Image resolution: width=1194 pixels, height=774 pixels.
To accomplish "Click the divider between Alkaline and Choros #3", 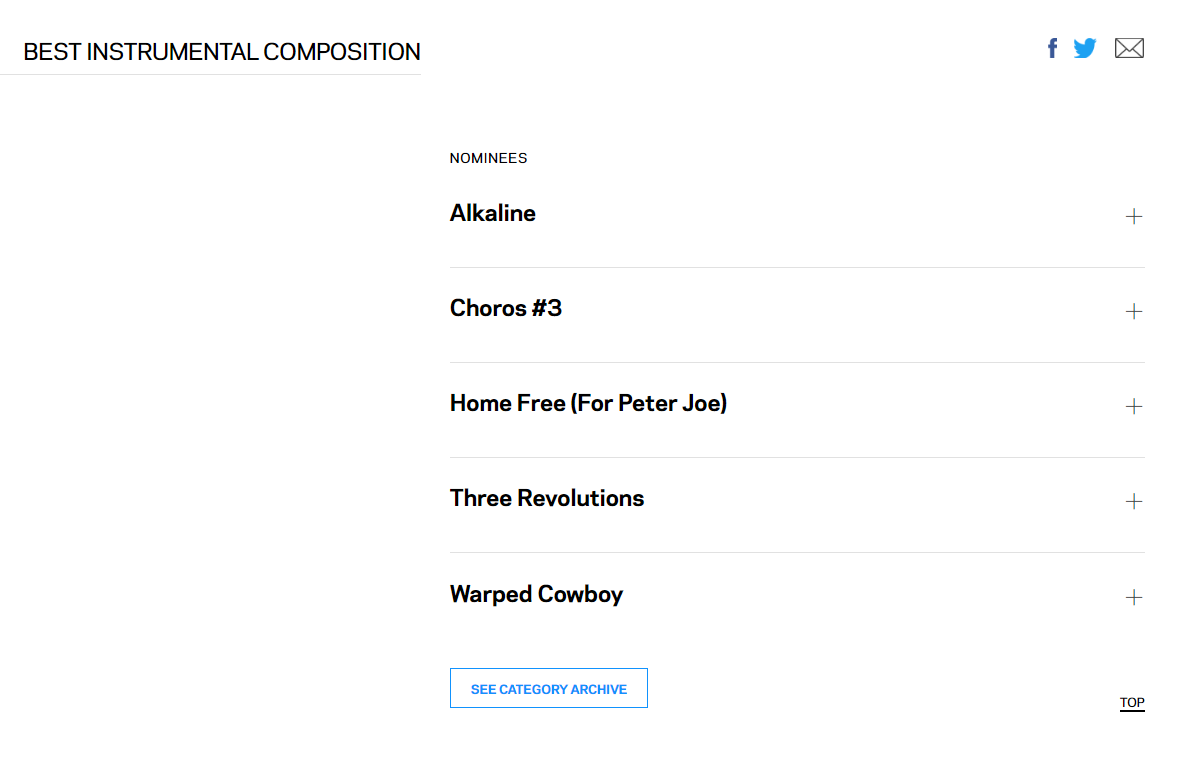I will [797, 267].
